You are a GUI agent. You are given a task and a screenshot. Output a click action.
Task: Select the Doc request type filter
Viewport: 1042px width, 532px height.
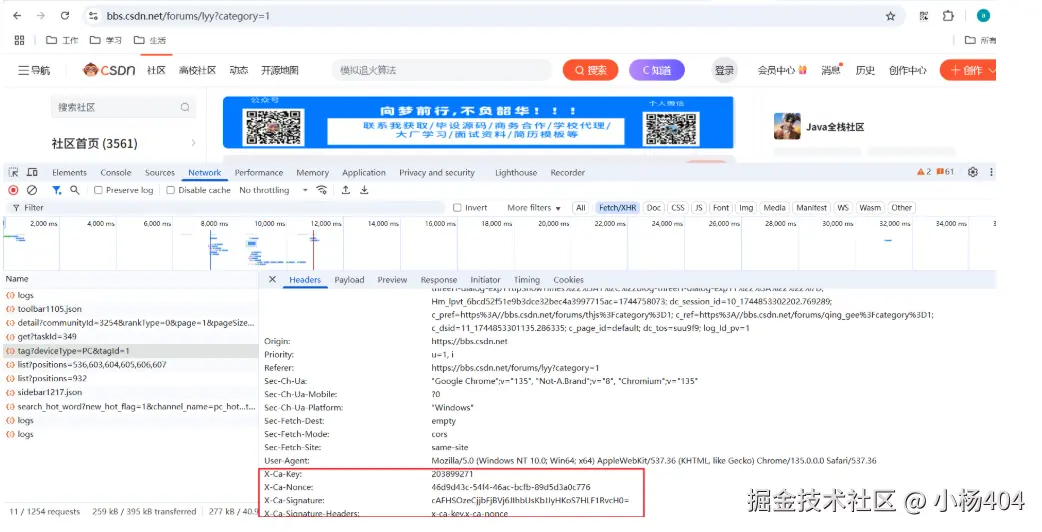tap(654, 208)
